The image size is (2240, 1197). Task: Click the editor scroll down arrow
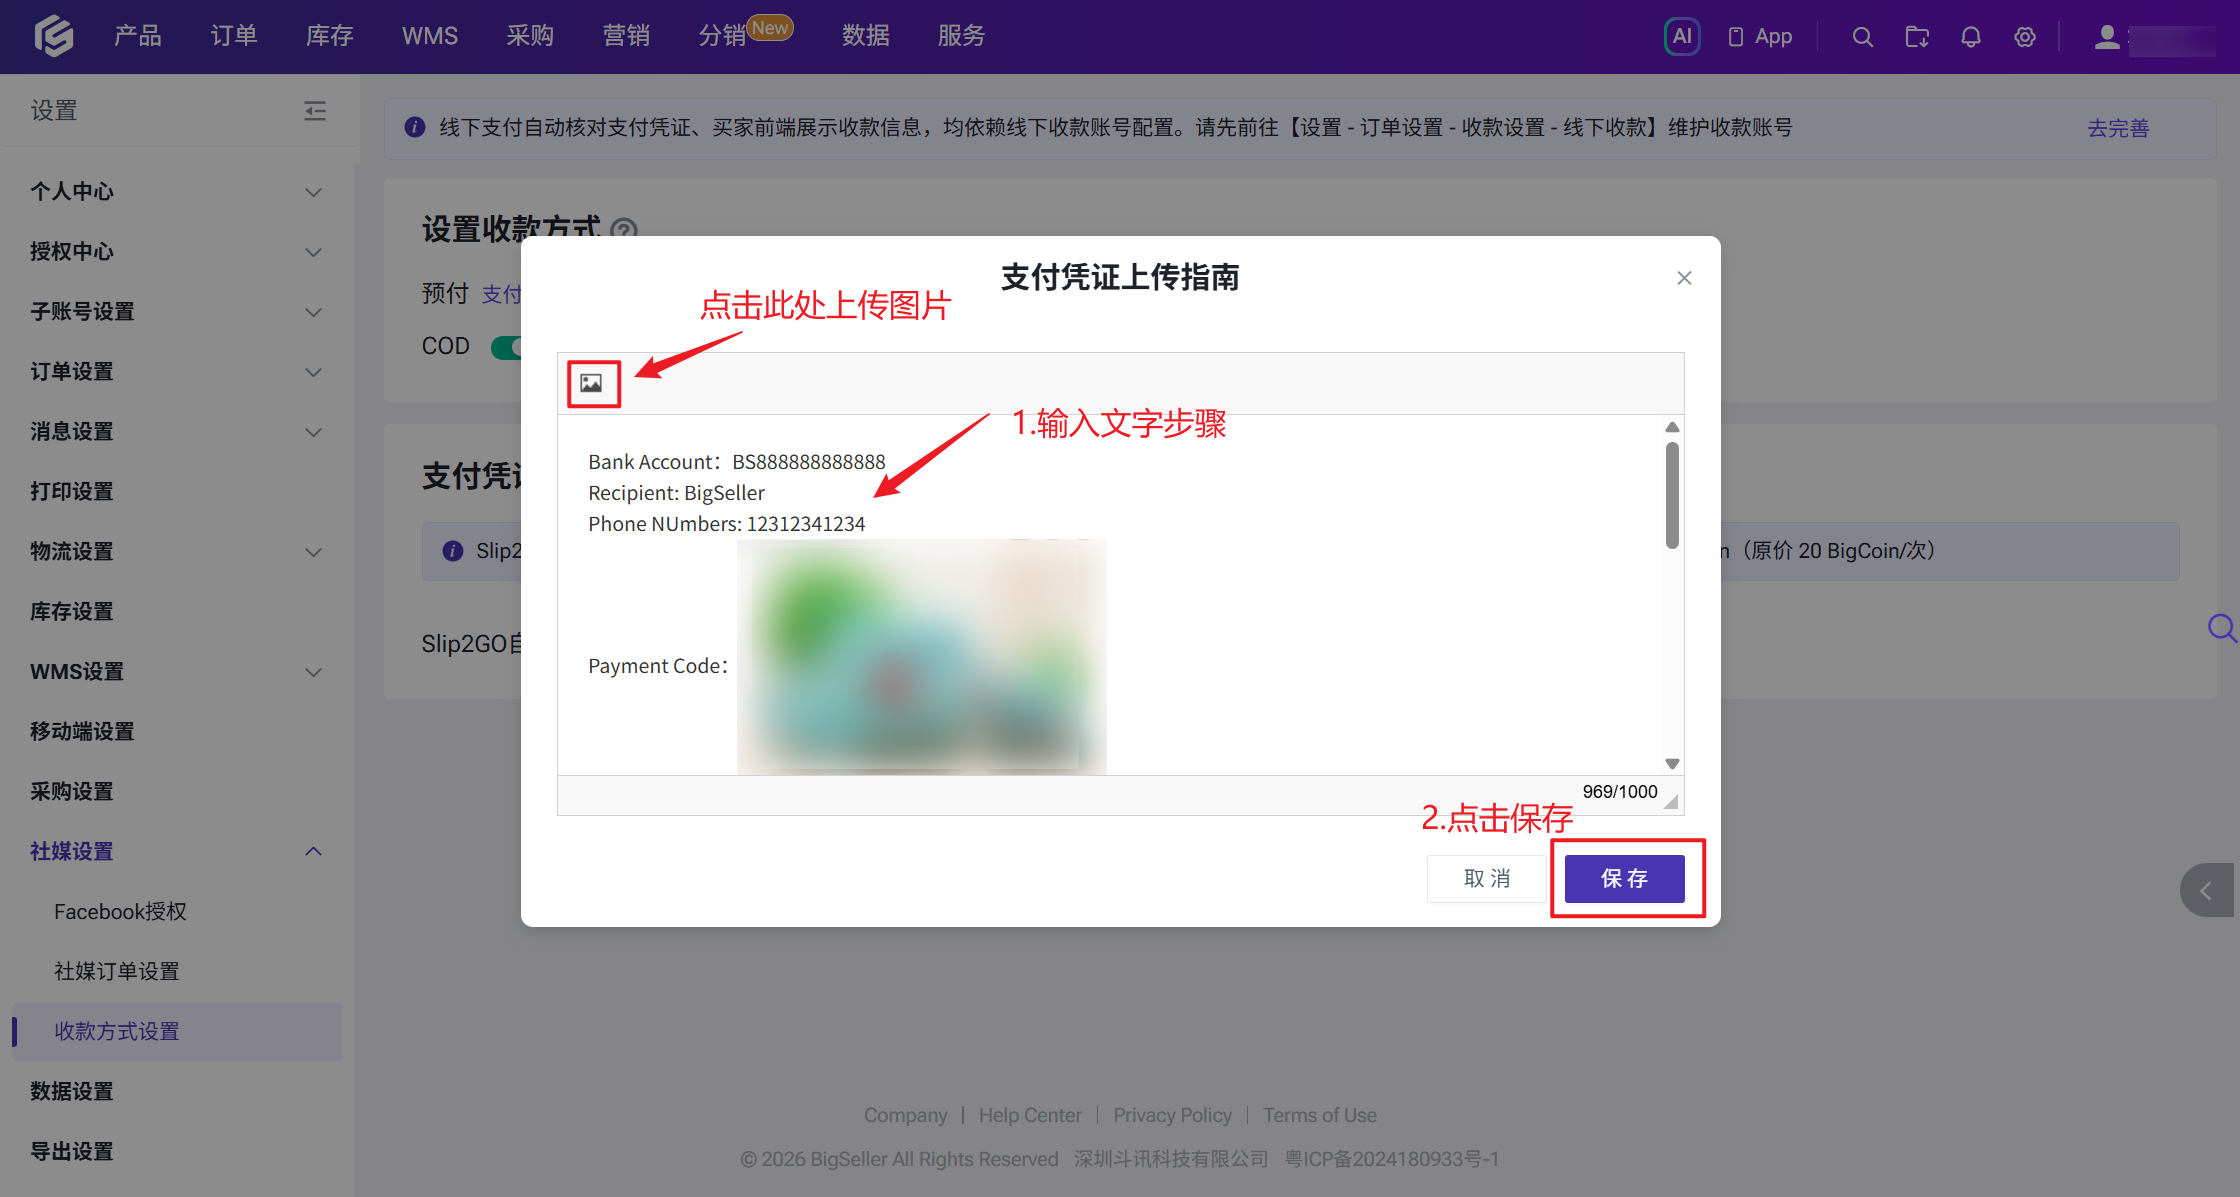(x=1672, y=764)
